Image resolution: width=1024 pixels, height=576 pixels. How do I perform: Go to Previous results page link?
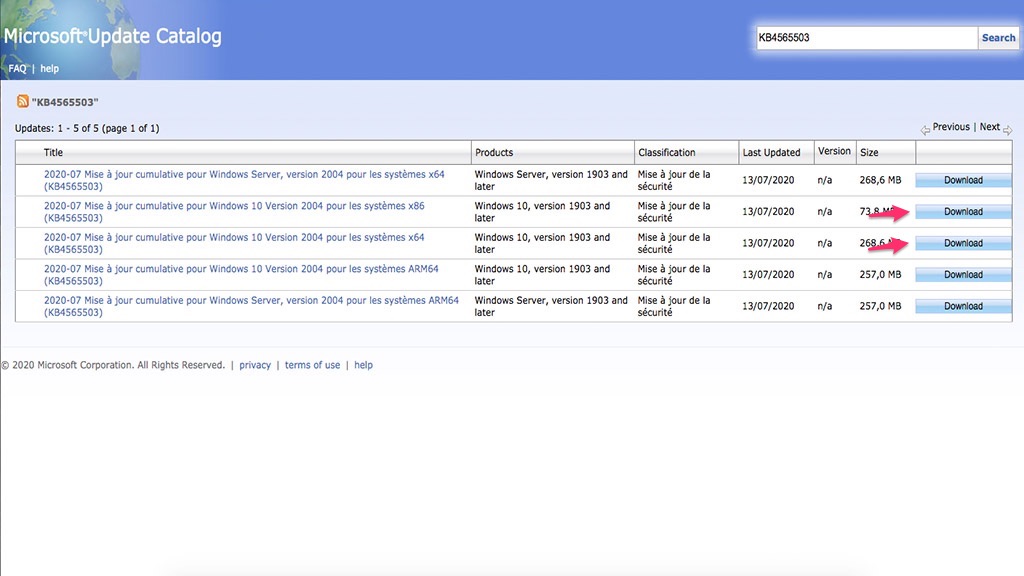coord(951,127)
